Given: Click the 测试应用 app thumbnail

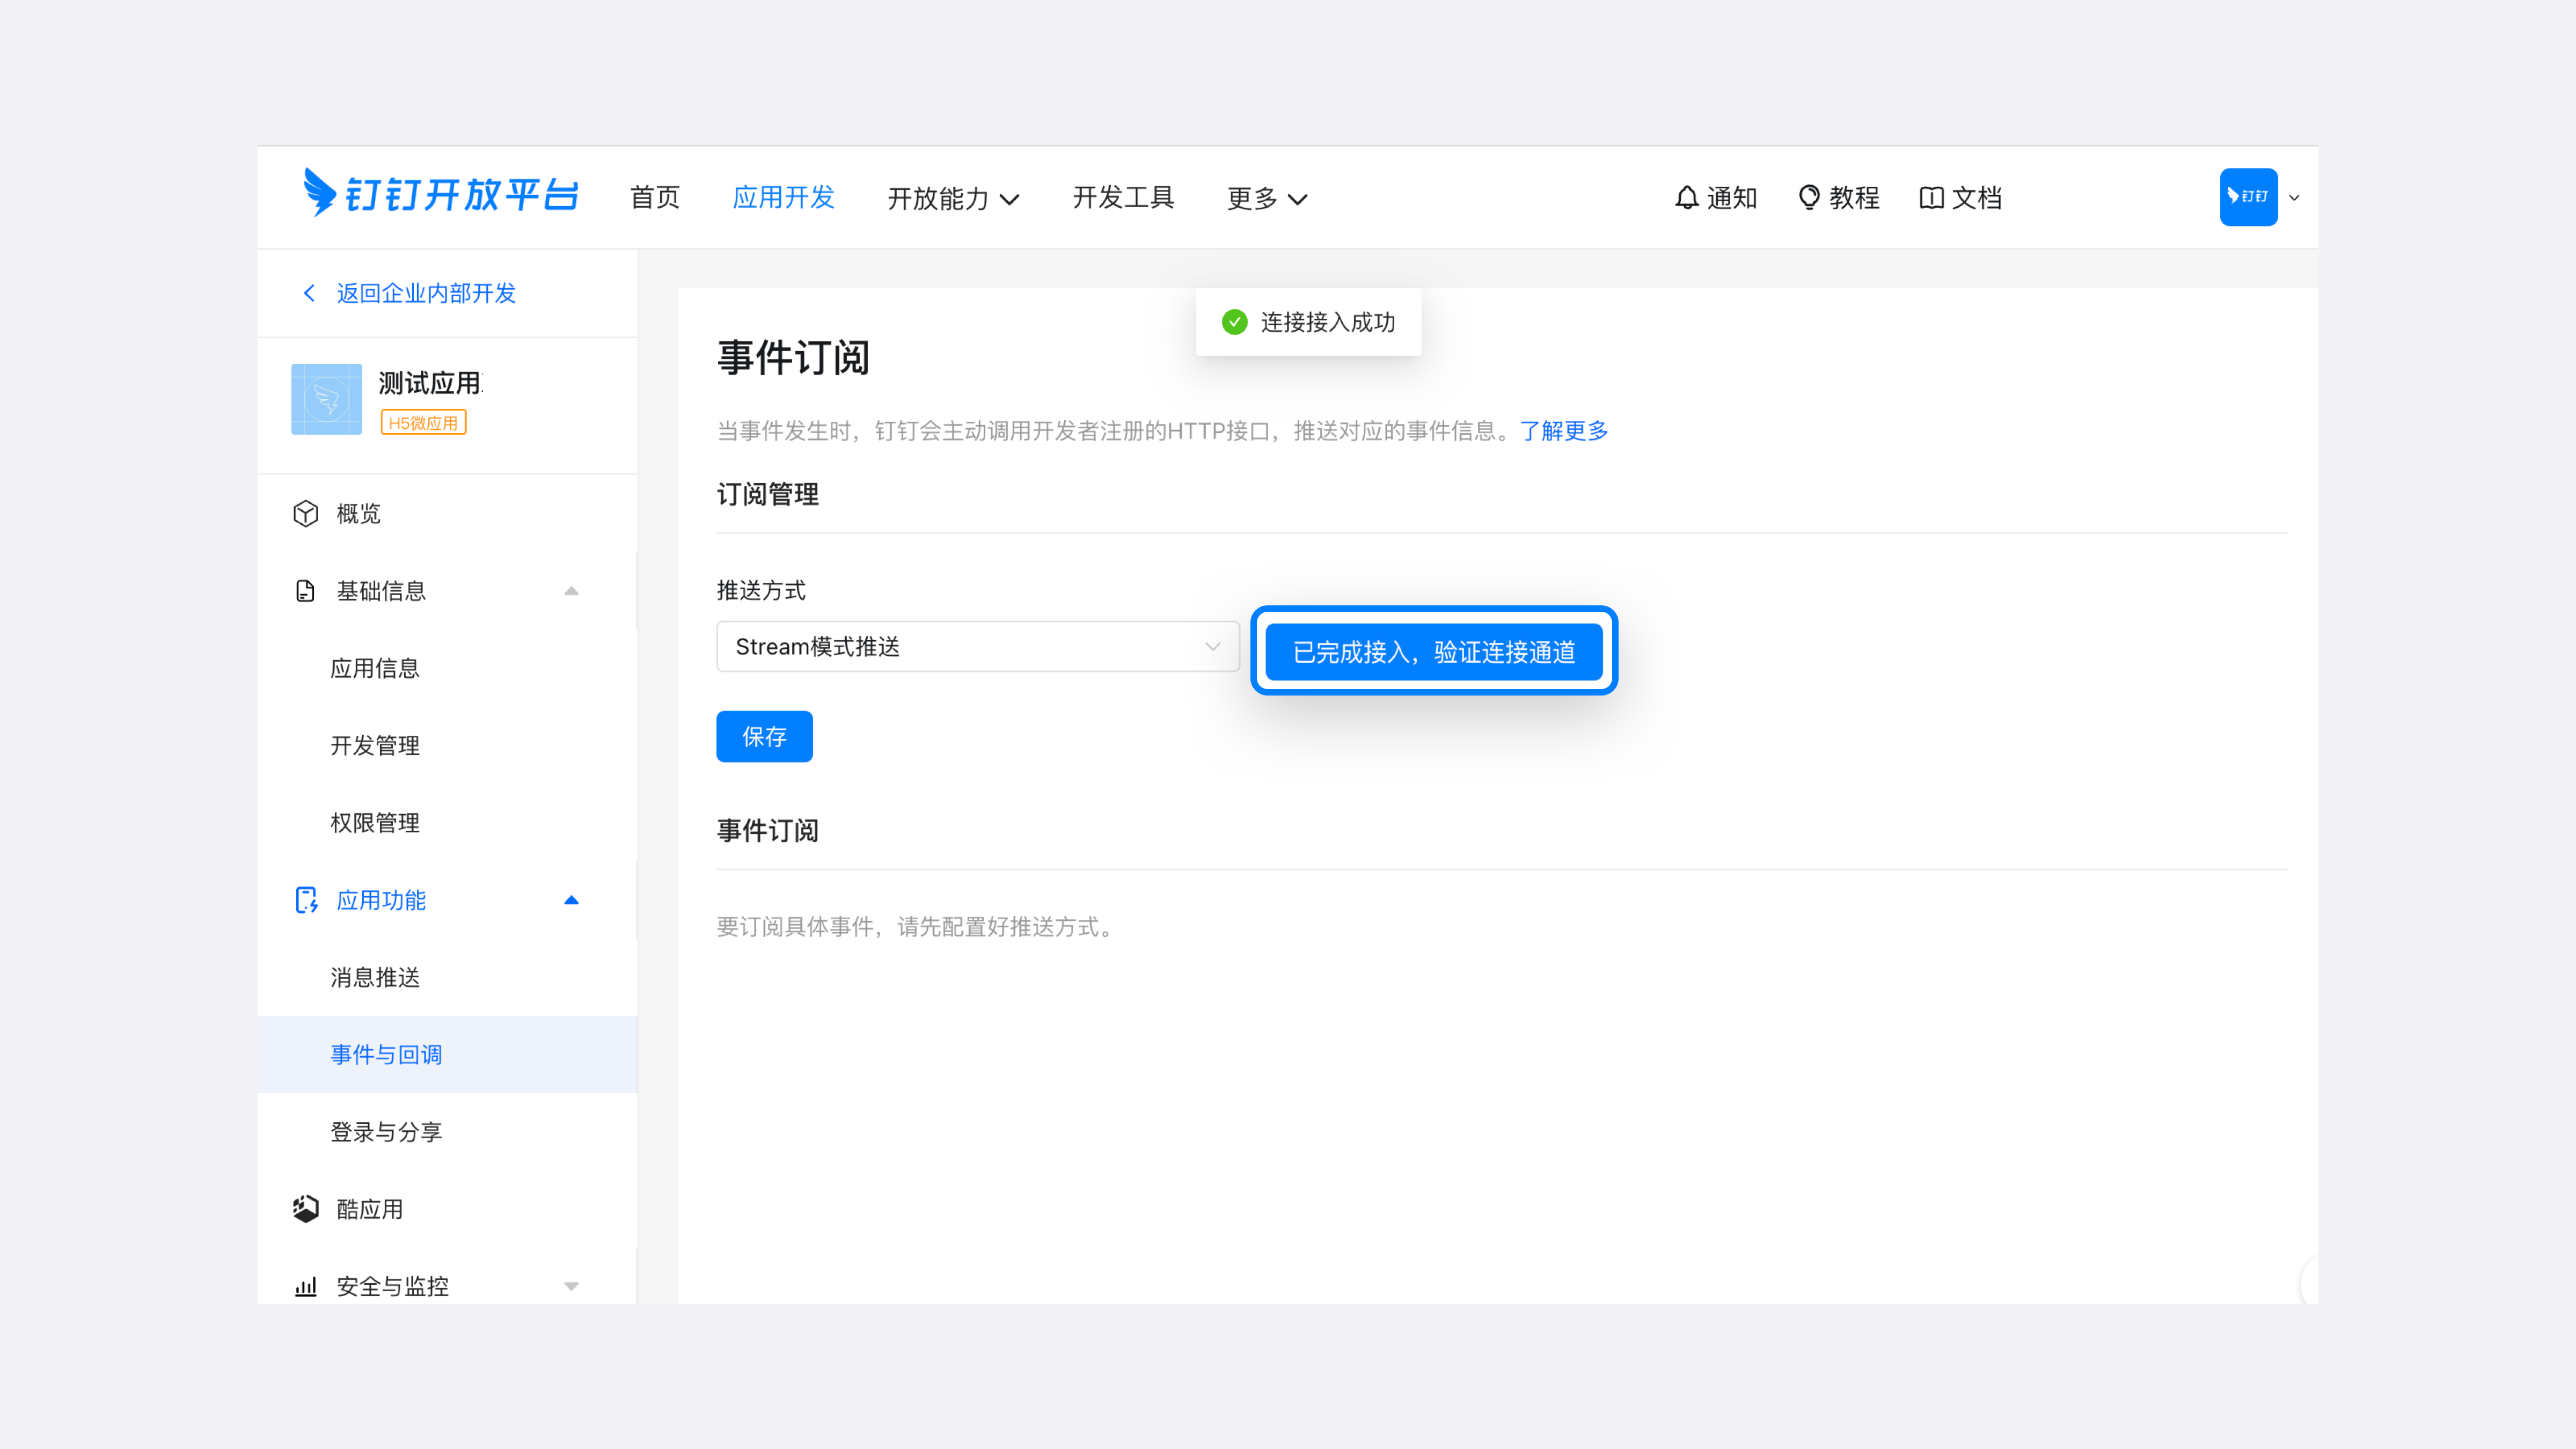Looking at the screenshot, I should [326, 399].
